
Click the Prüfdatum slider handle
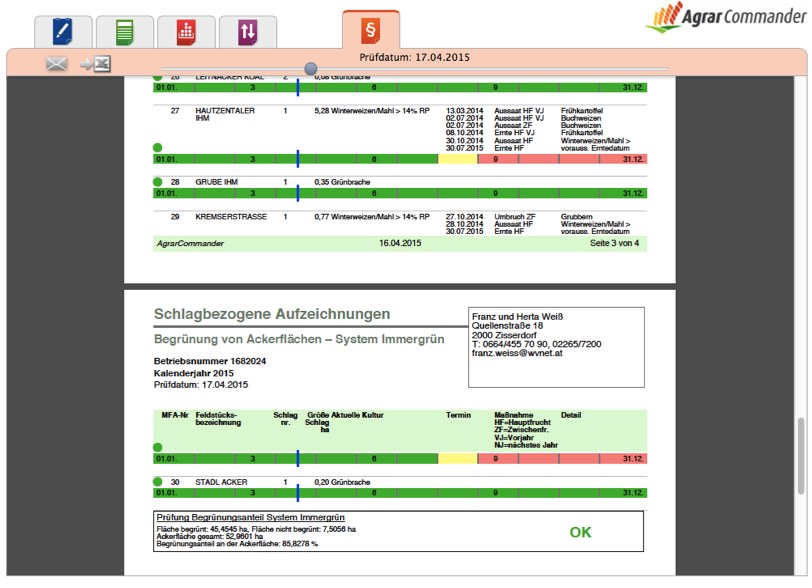coord(311,68)
